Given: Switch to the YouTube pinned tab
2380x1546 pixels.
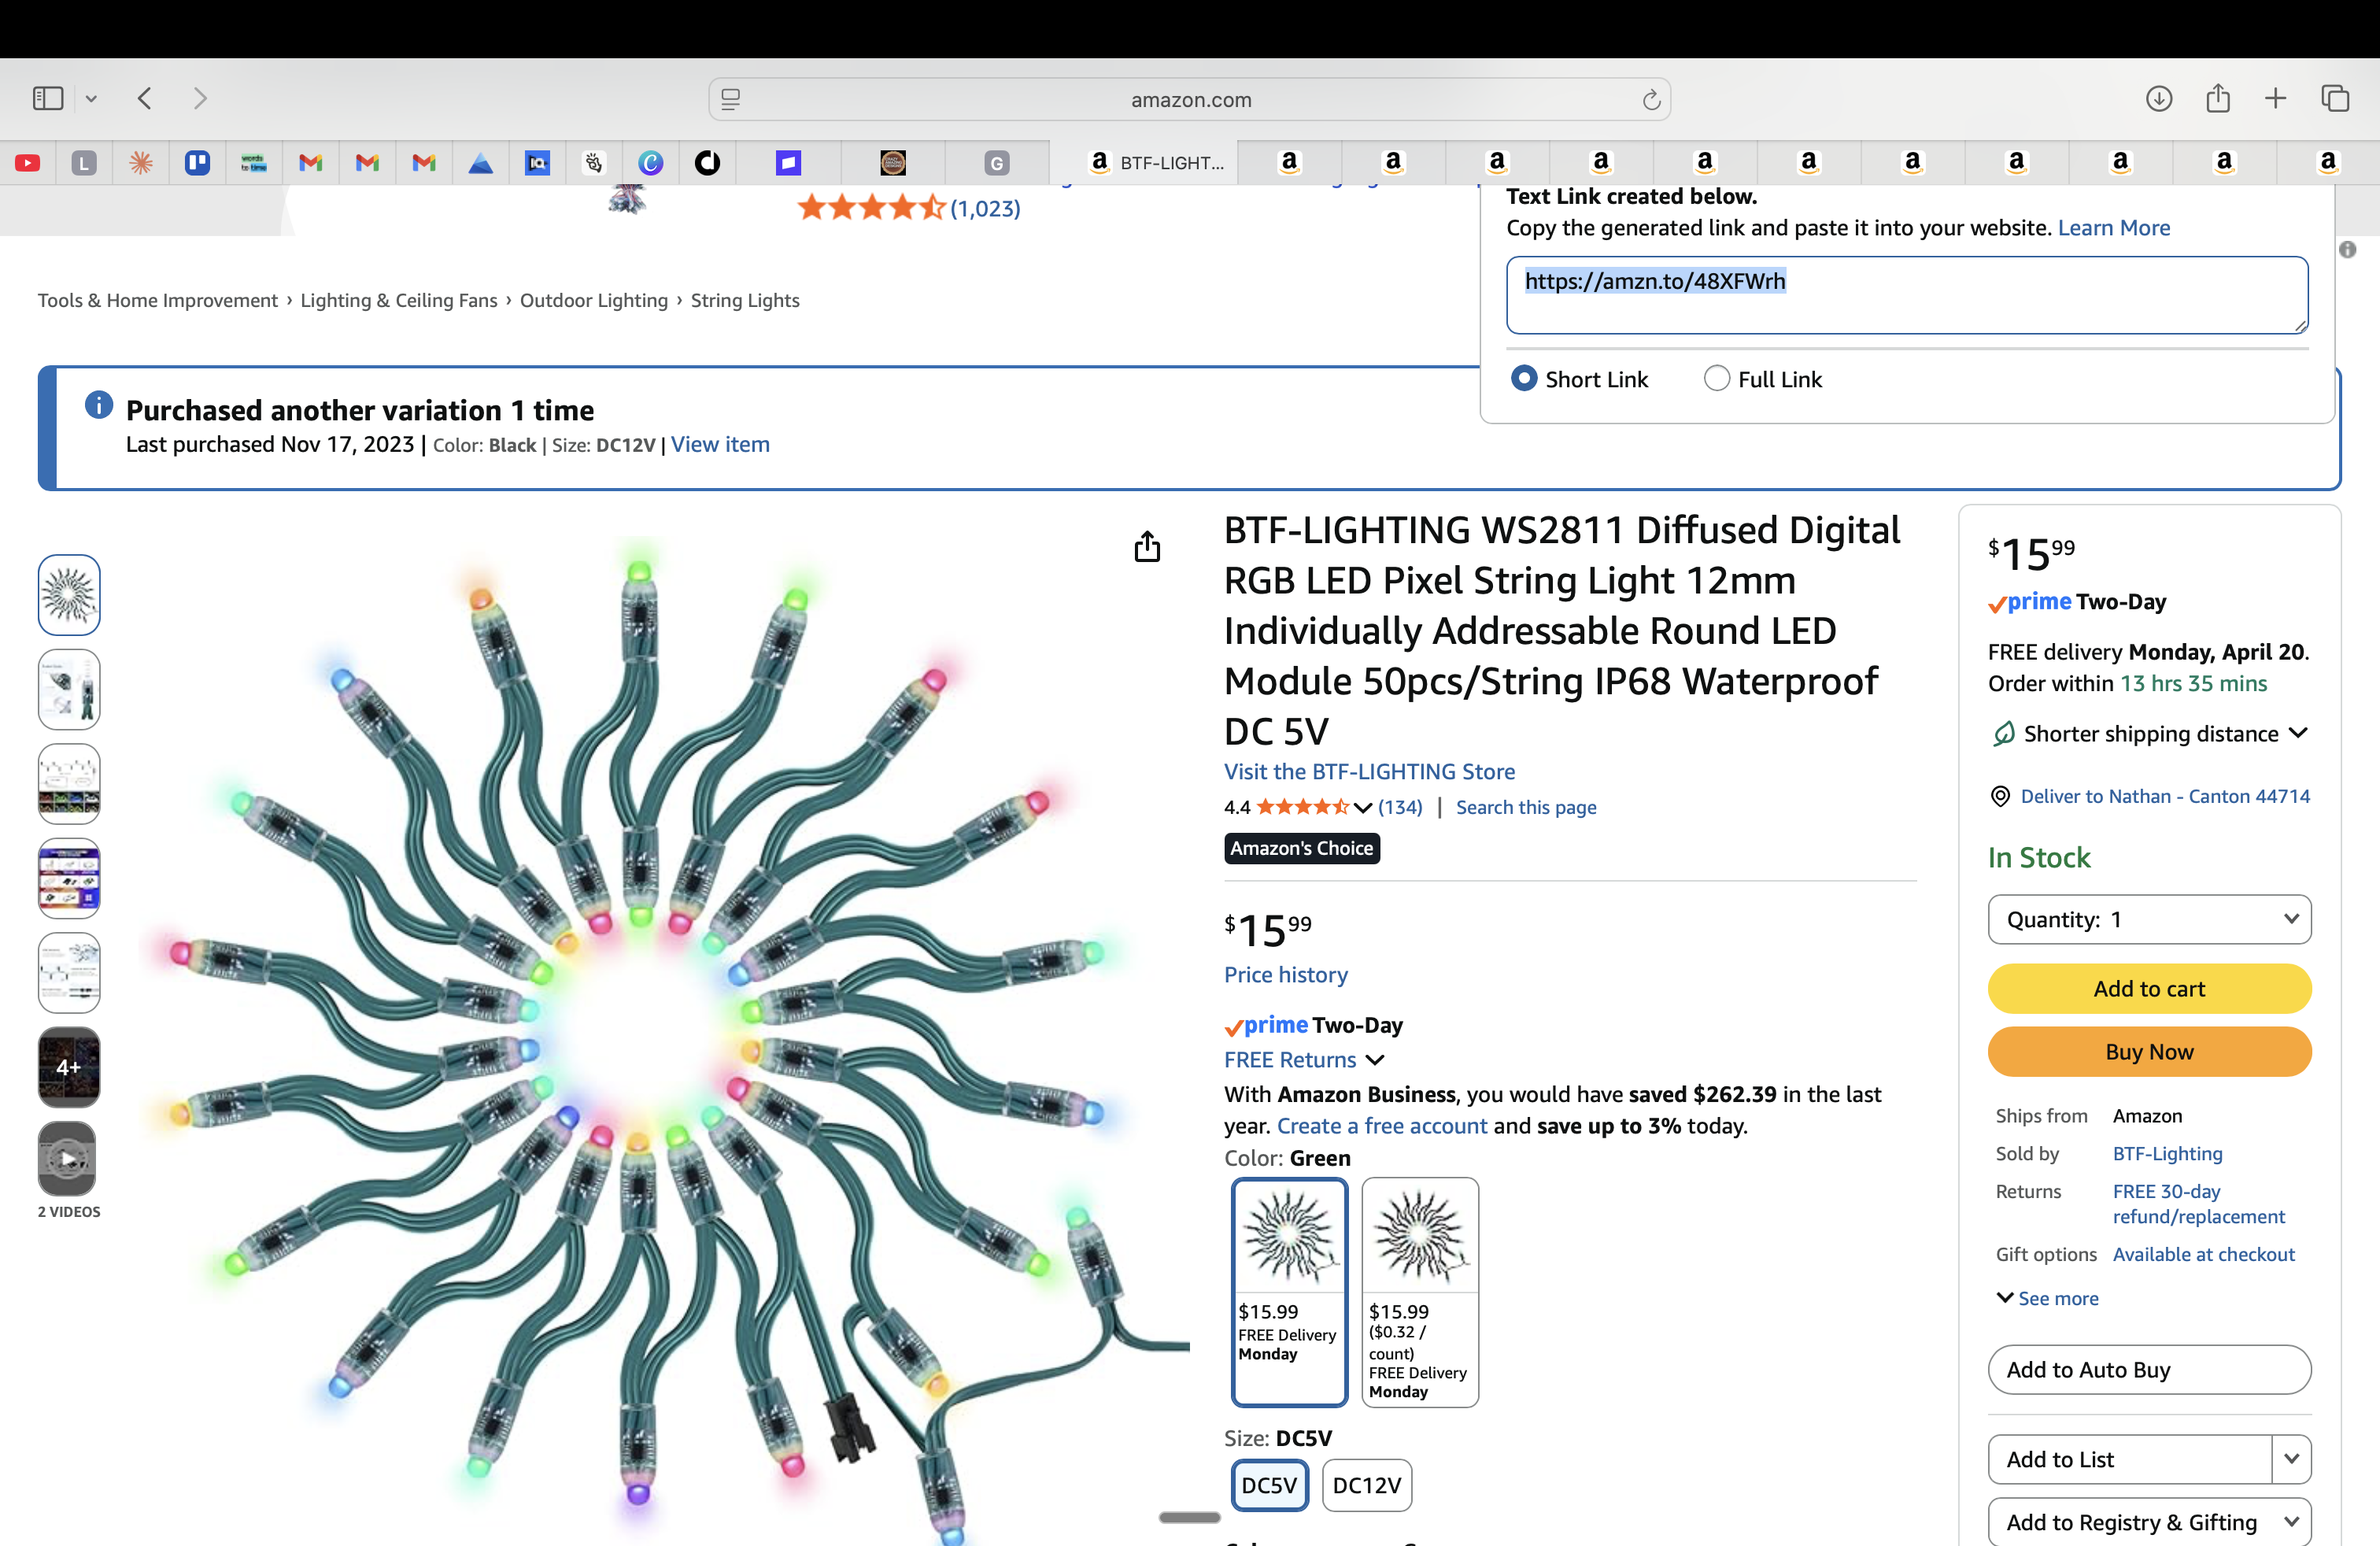Looking at the screenshot, I should pyautogui.click(x=28, y=162).
